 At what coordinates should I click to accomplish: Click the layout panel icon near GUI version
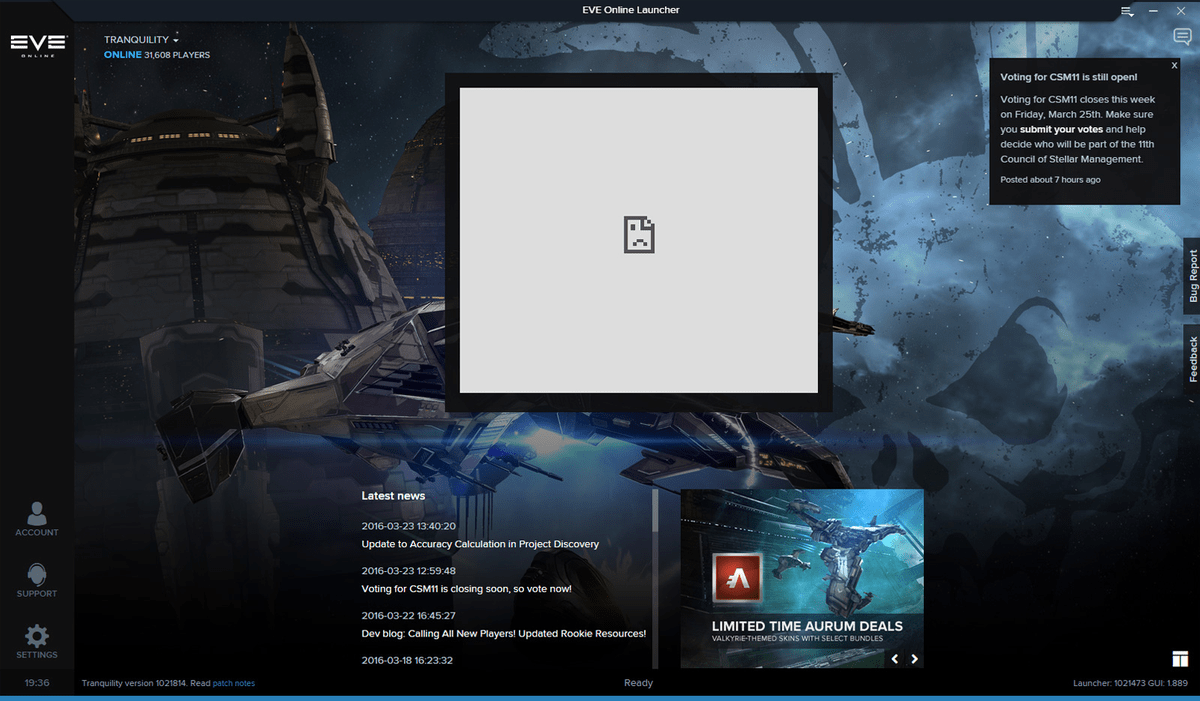(x=1179, y=658)
